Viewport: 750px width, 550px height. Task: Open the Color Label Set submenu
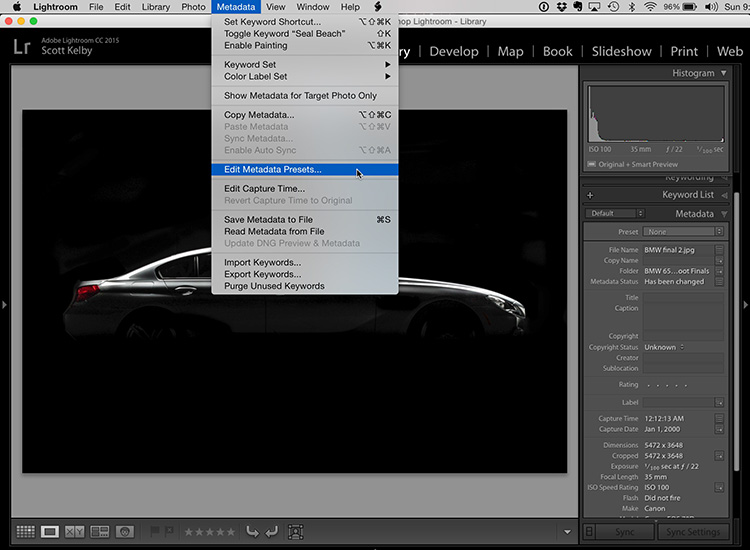tap(305, 77)
